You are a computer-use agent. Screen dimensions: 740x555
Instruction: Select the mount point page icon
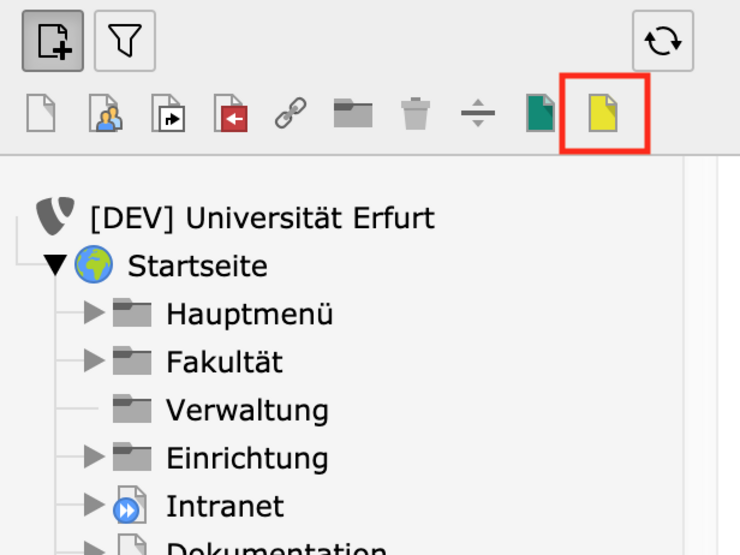pos(229,113)
